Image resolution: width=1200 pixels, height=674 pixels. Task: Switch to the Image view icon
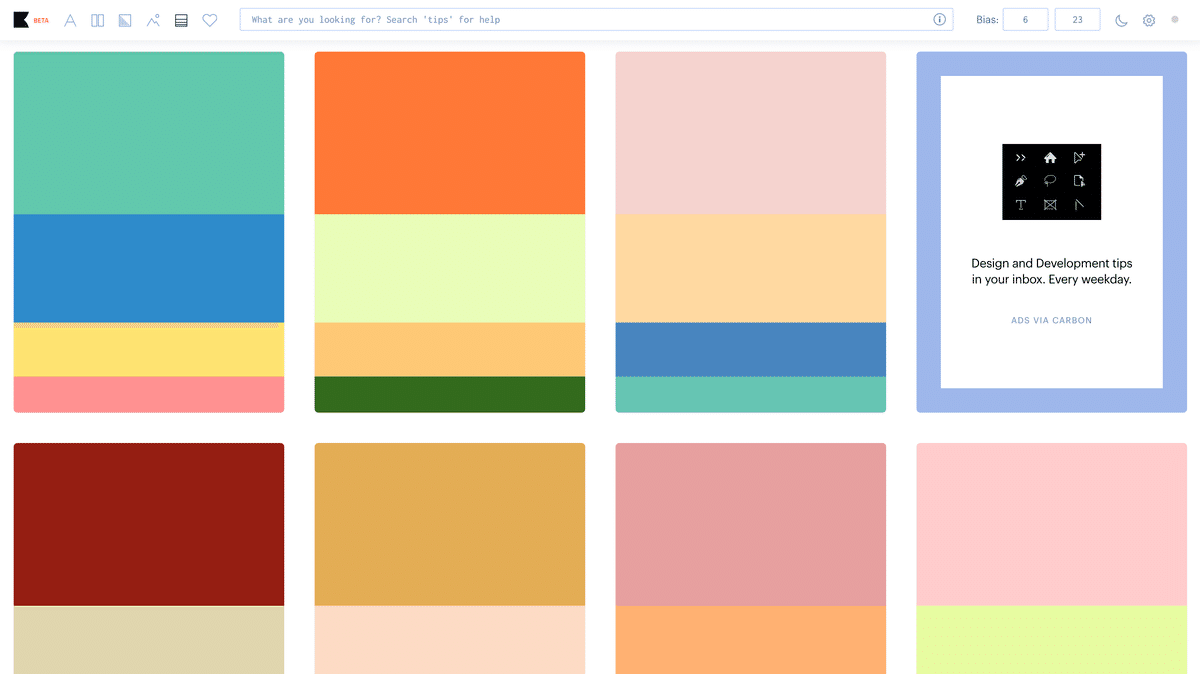point(153,20)
